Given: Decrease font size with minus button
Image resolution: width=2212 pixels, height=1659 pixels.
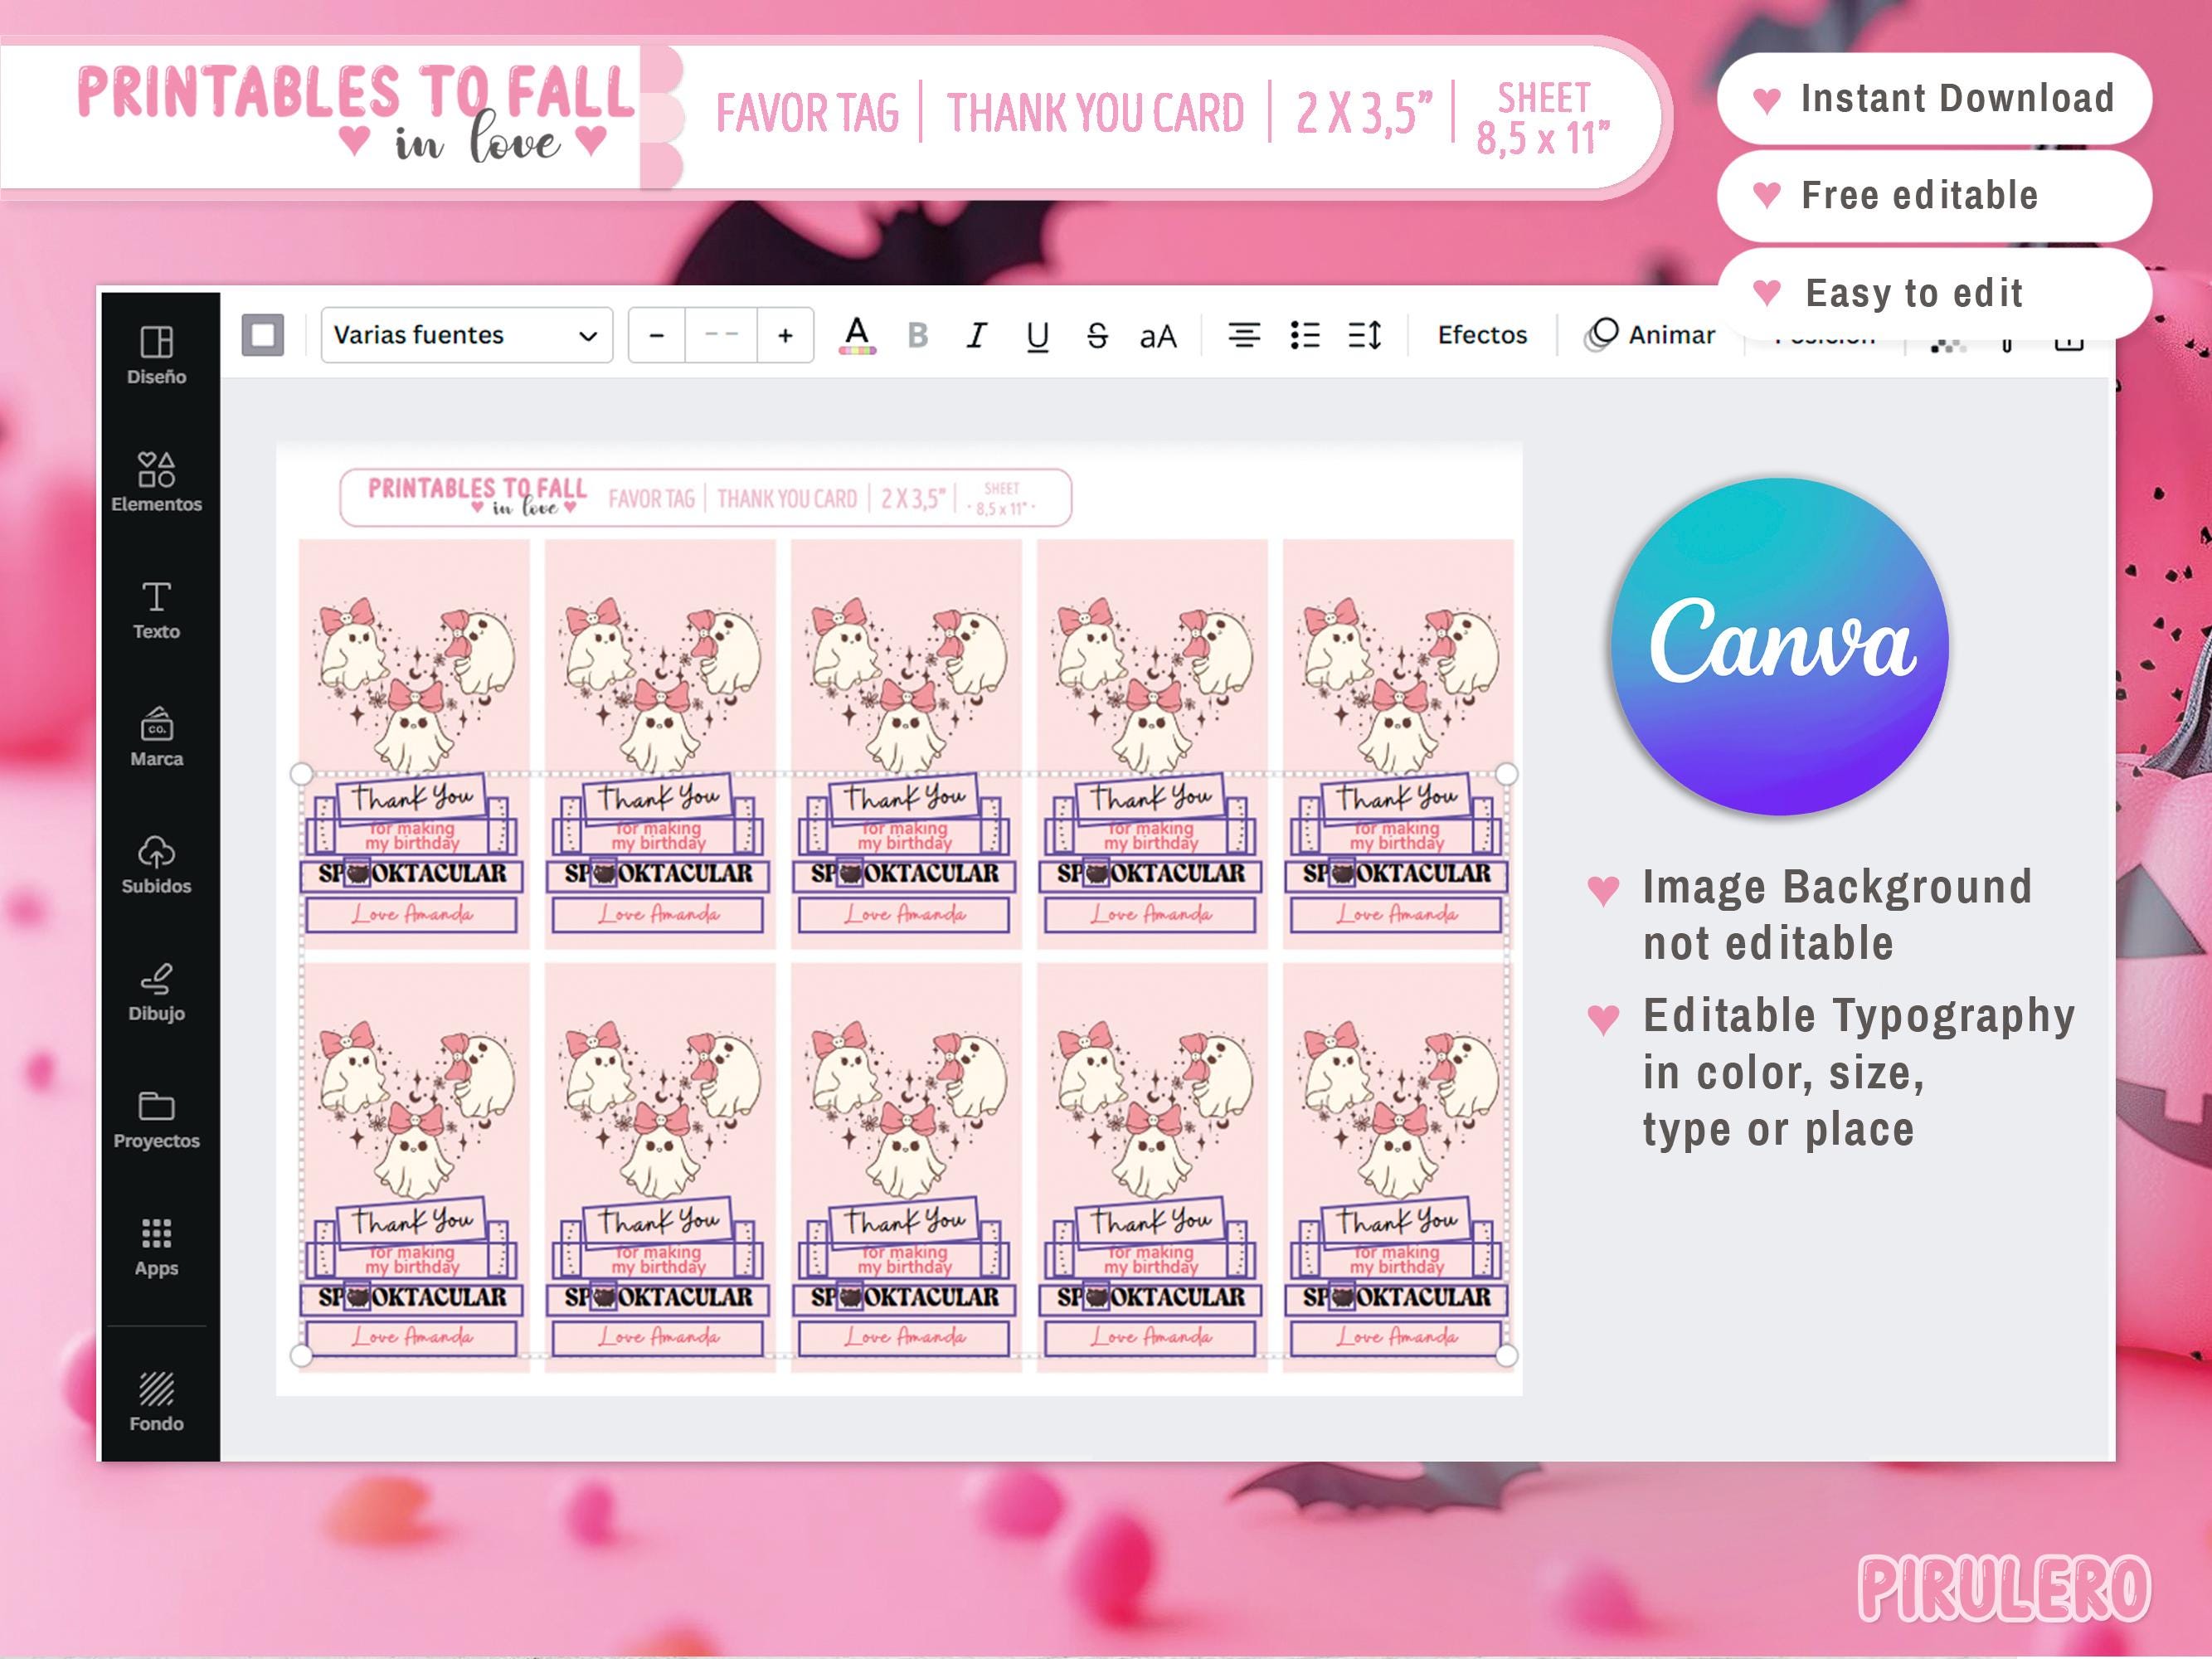Looking at the screenshot, I should tap(657, 335).
